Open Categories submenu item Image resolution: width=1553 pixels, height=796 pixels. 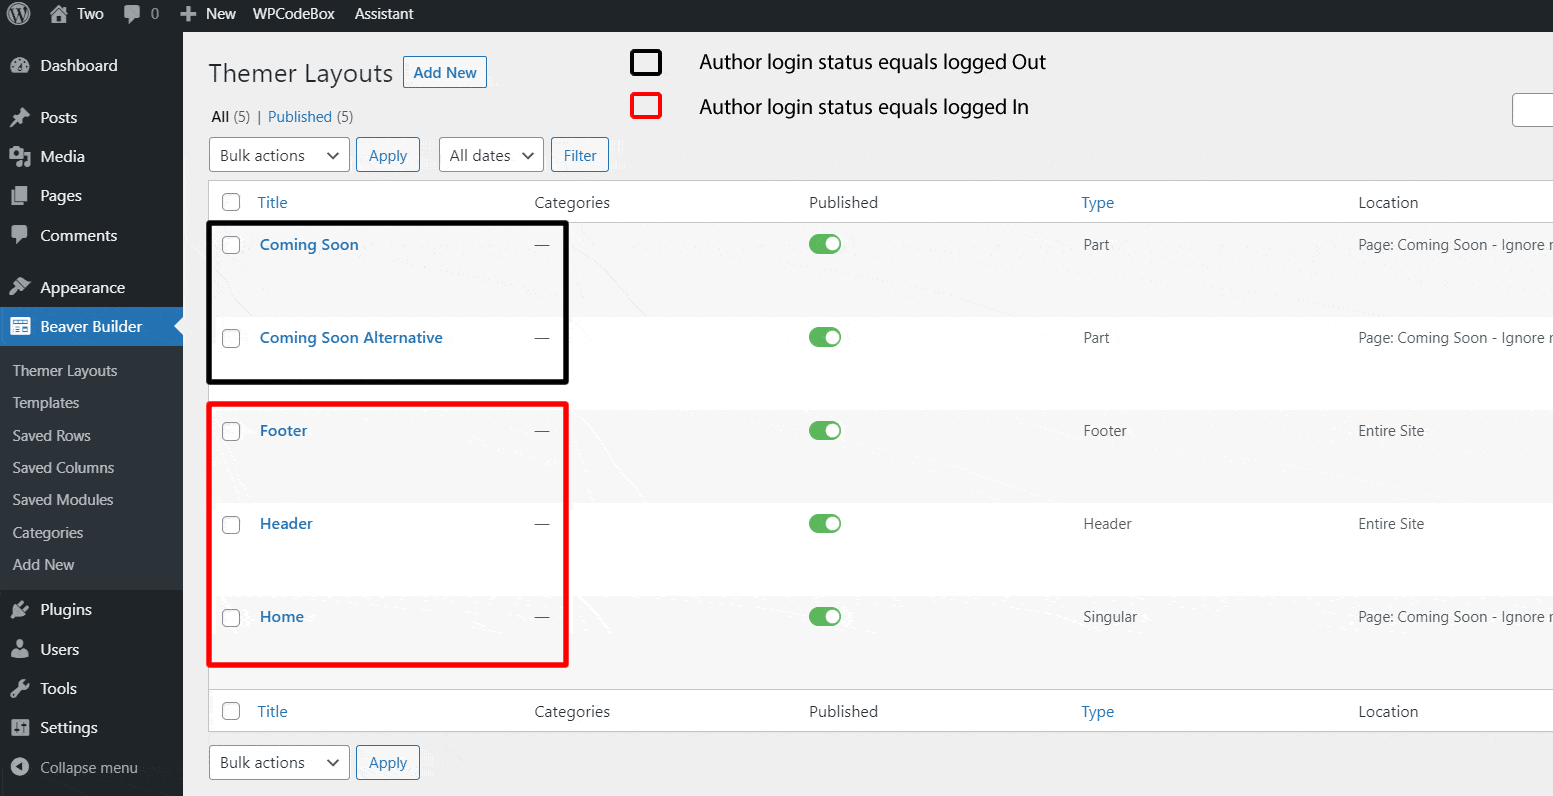(48, 533)
